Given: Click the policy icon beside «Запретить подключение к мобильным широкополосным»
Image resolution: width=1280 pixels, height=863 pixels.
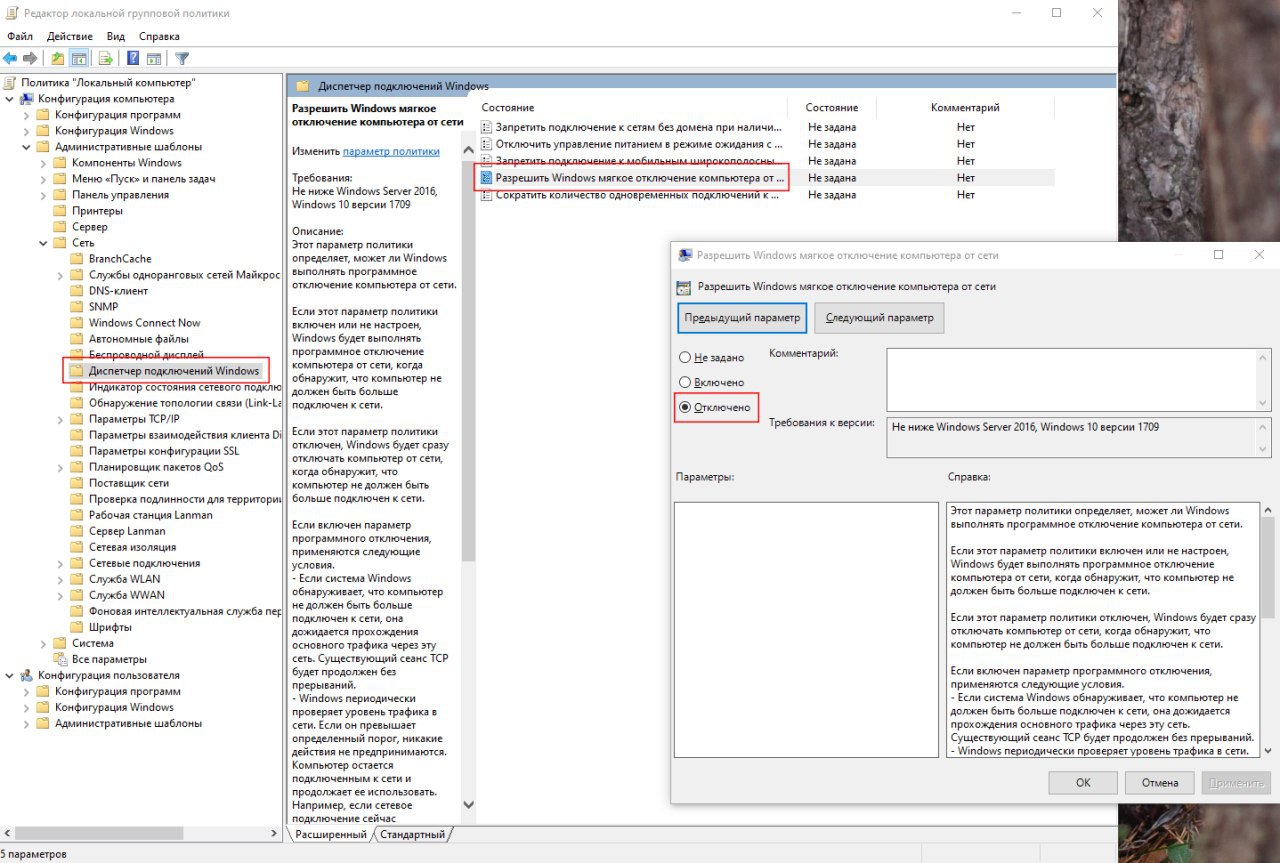Looking at the screenshot, I should (487, 160).
